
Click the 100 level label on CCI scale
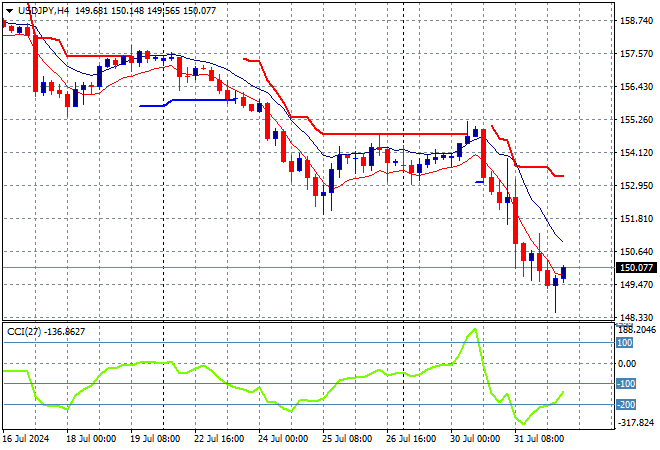(x=627, y=343)
